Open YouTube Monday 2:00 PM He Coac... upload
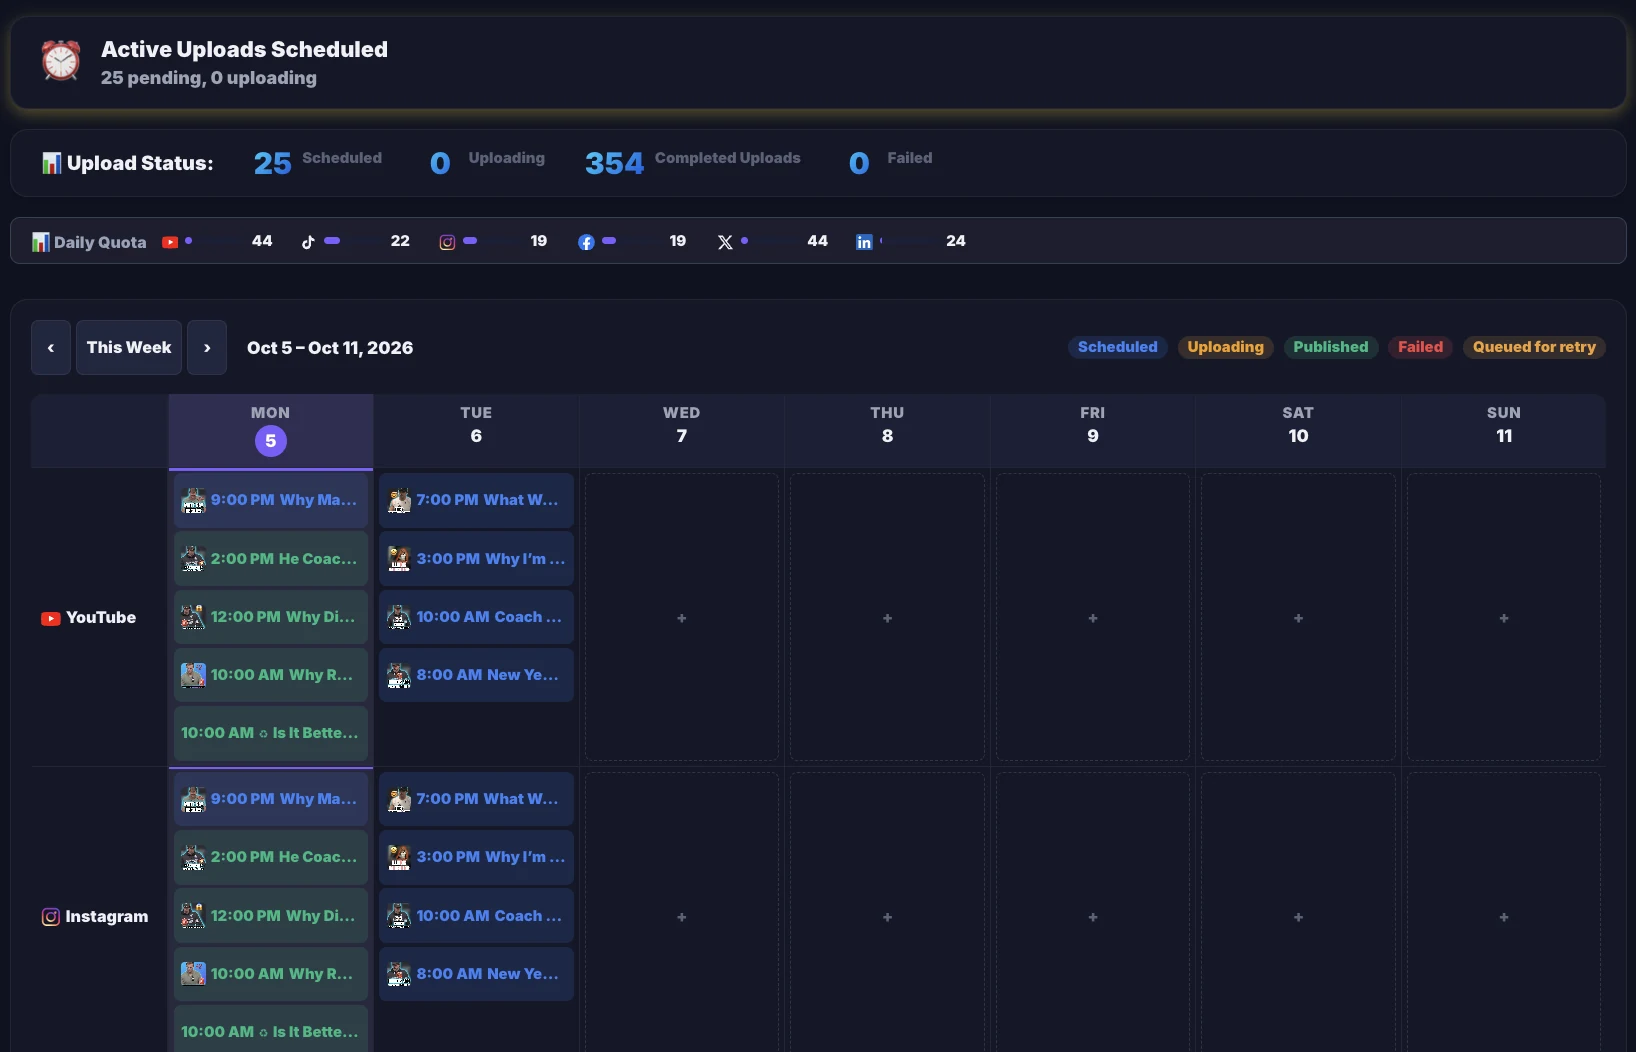Image resolution: width=1636 pixels, height=1052 pixels. click(271, 559)
